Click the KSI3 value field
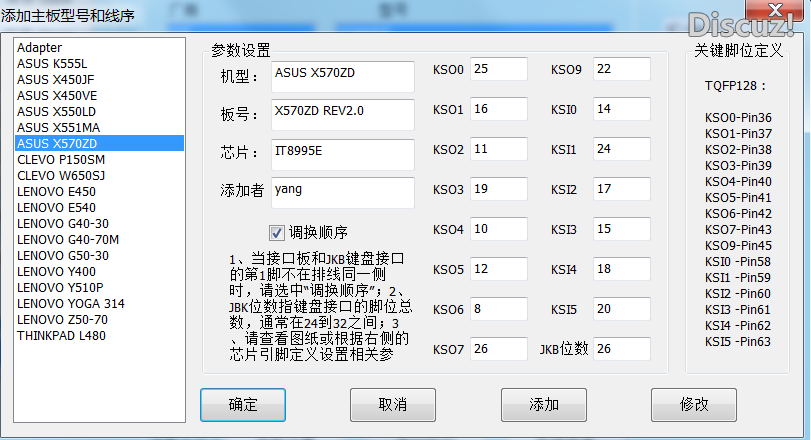Screen dimensions: 811x440 [622, 229]
